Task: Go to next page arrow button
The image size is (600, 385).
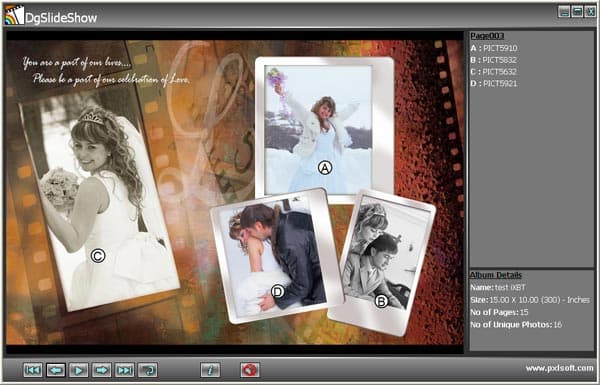Action: pyautogui.click(x=102, y=370)
